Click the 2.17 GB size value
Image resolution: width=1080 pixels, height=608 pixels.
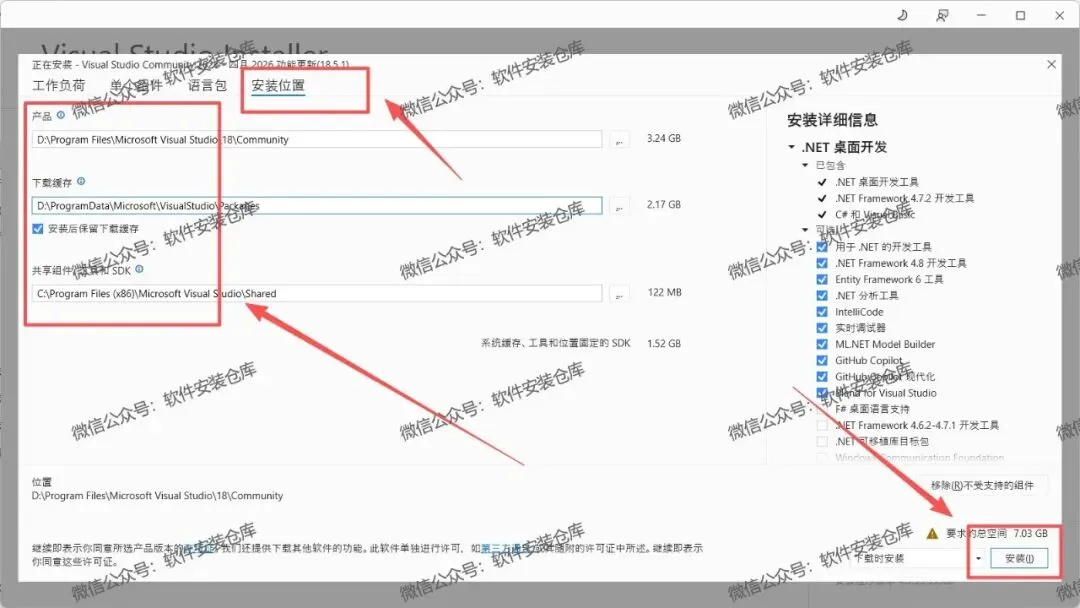(x=663, y=205)
